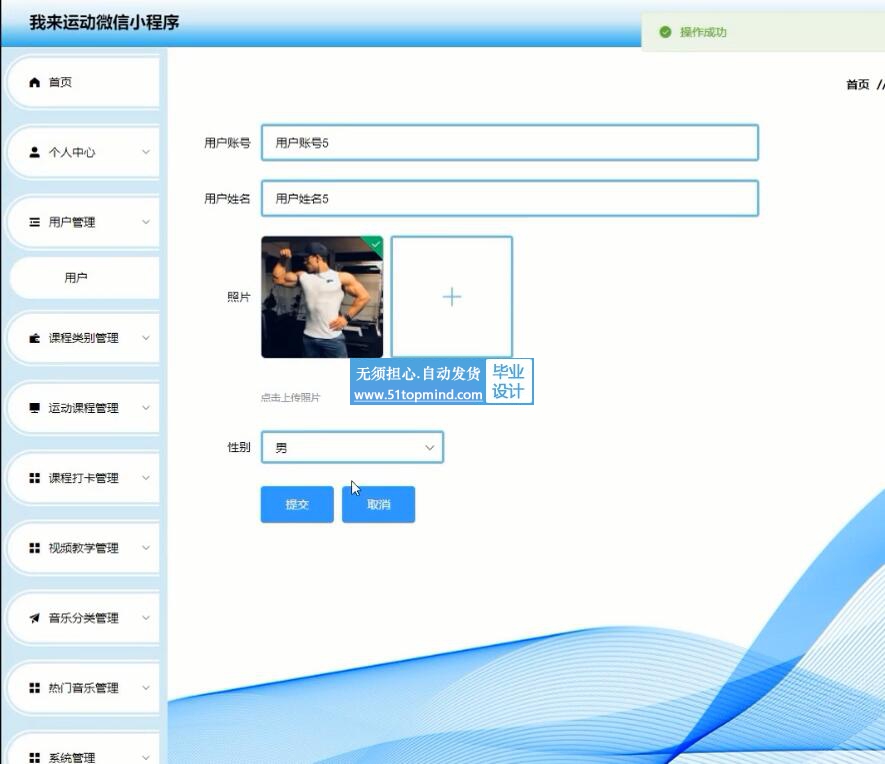The height and width of the screenshot is (764, 885).
Task: Click the paper-plane icon for 音乐分类管理
Action: pos(34,618)
